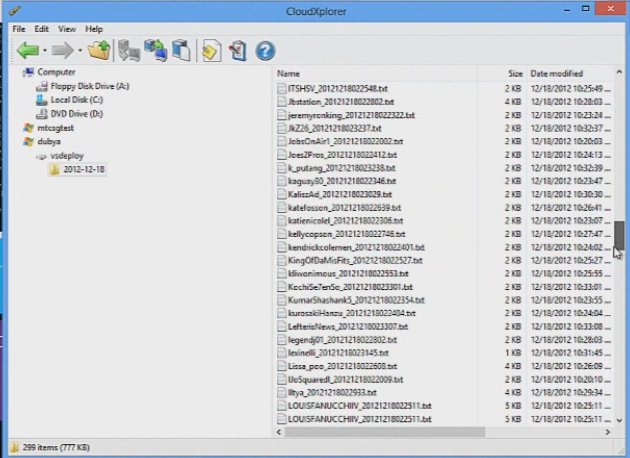Click the Windows flag icon beside dubya

(x=29, y=141)
